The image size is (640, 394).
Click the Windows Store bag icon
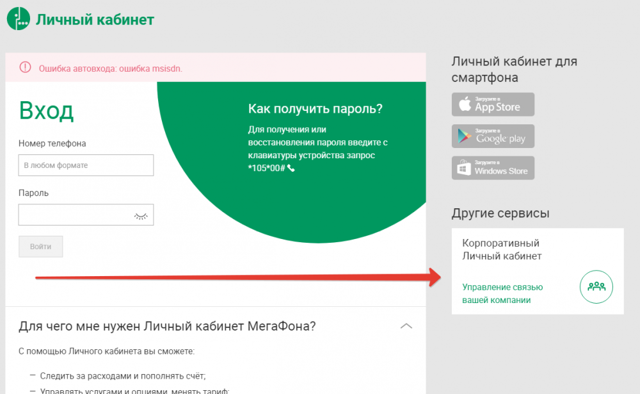464,167
